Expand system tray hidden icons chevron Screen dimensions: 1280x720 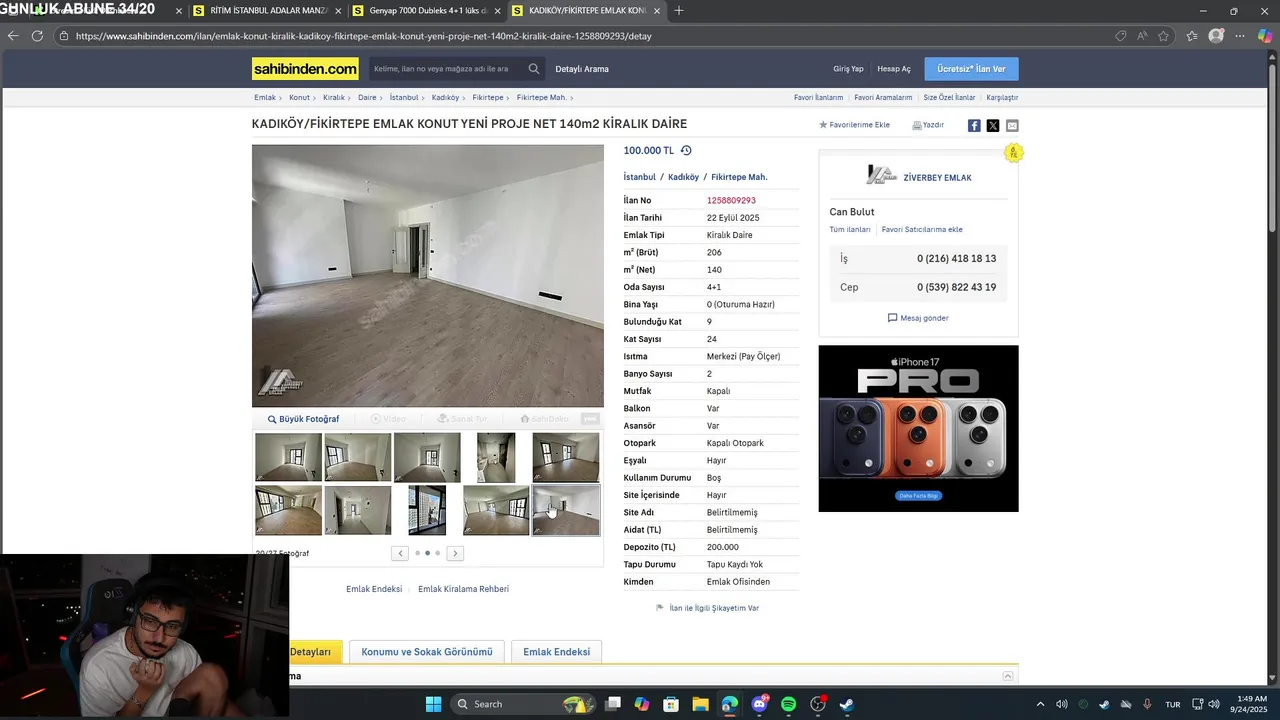[x=1040, y=704]
